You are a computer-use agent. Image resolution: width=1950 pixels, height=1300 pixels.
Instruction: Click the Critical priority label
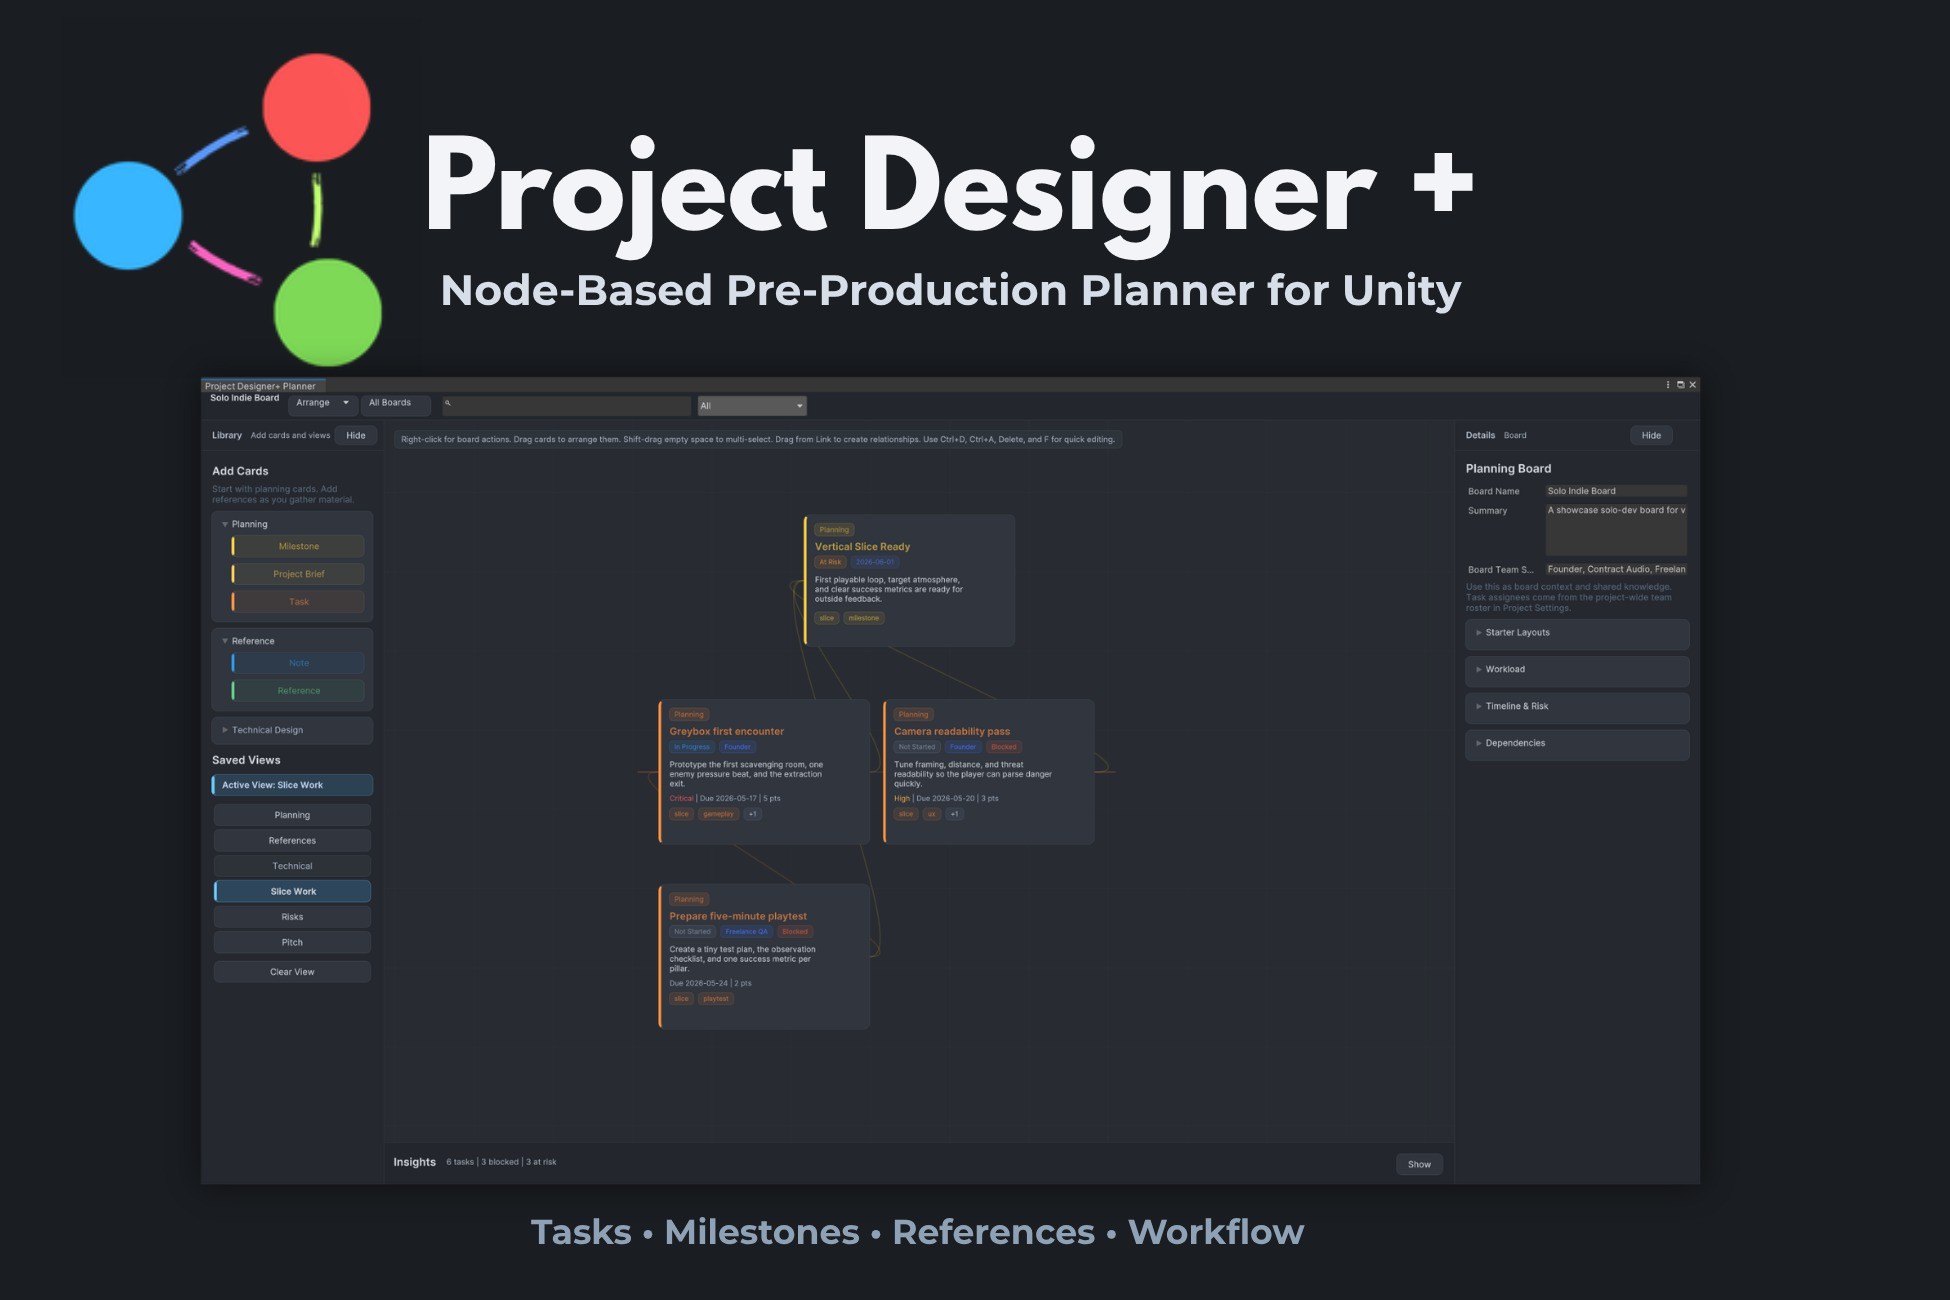pos(681,799)
